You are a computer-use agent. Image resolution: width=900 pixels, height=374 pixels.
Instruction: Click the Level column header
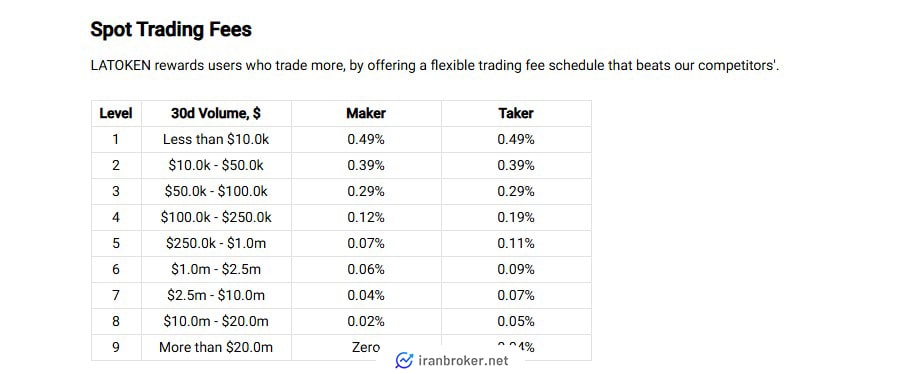[116, 114]
